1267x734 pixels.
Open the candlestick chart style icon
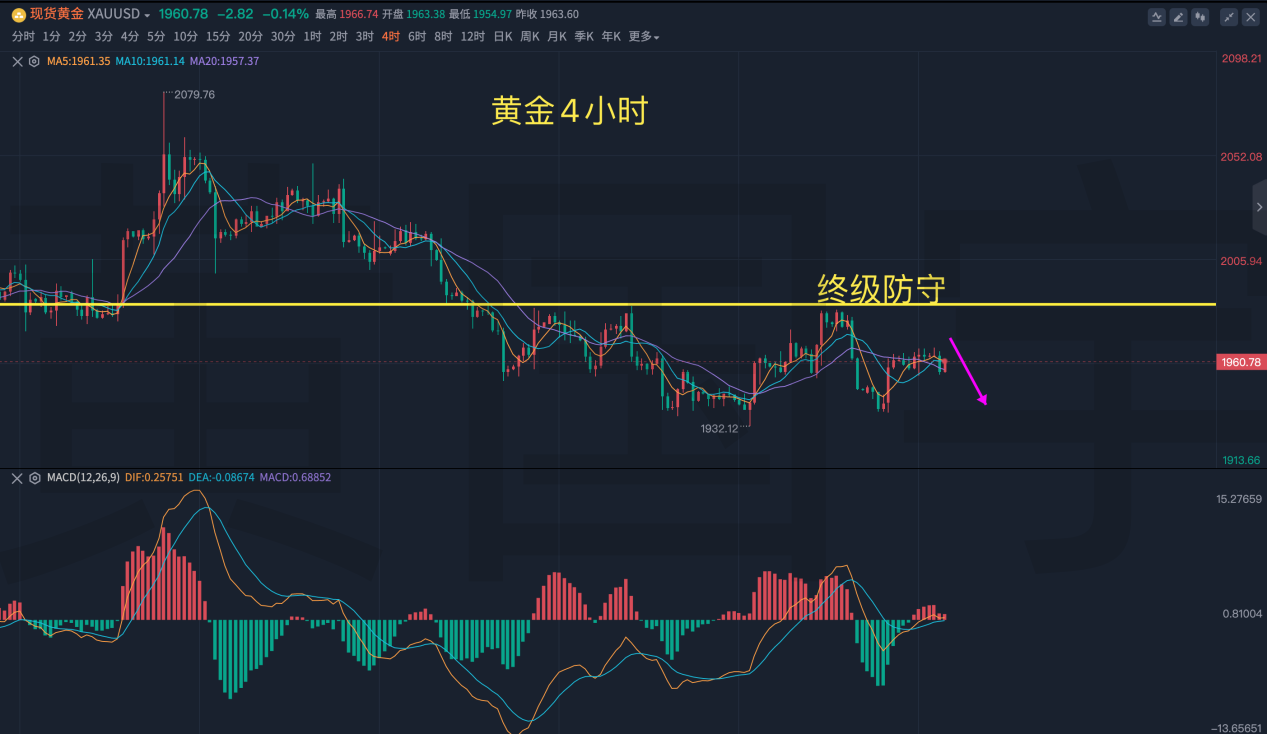(1200, 16)
